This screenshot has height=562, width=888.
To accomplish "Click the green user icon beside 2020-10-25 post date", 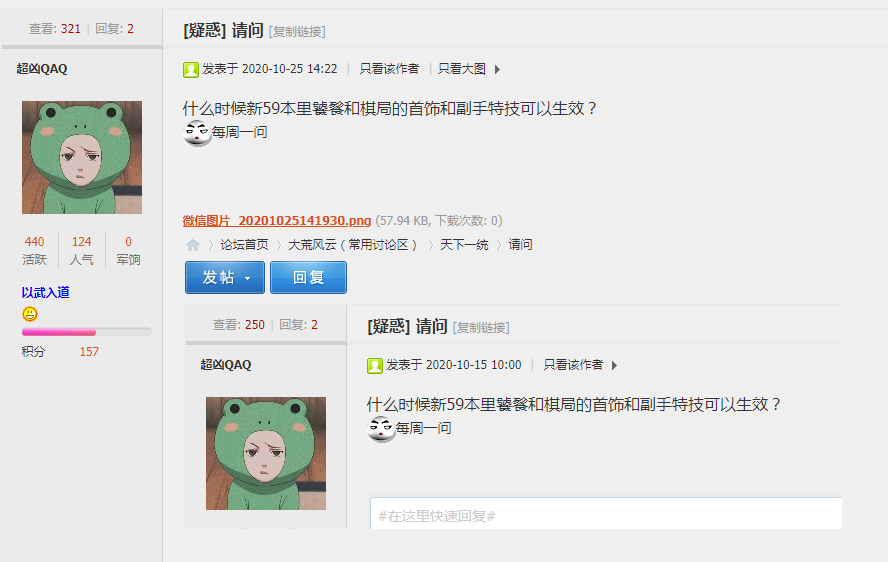I will point(191,70).
